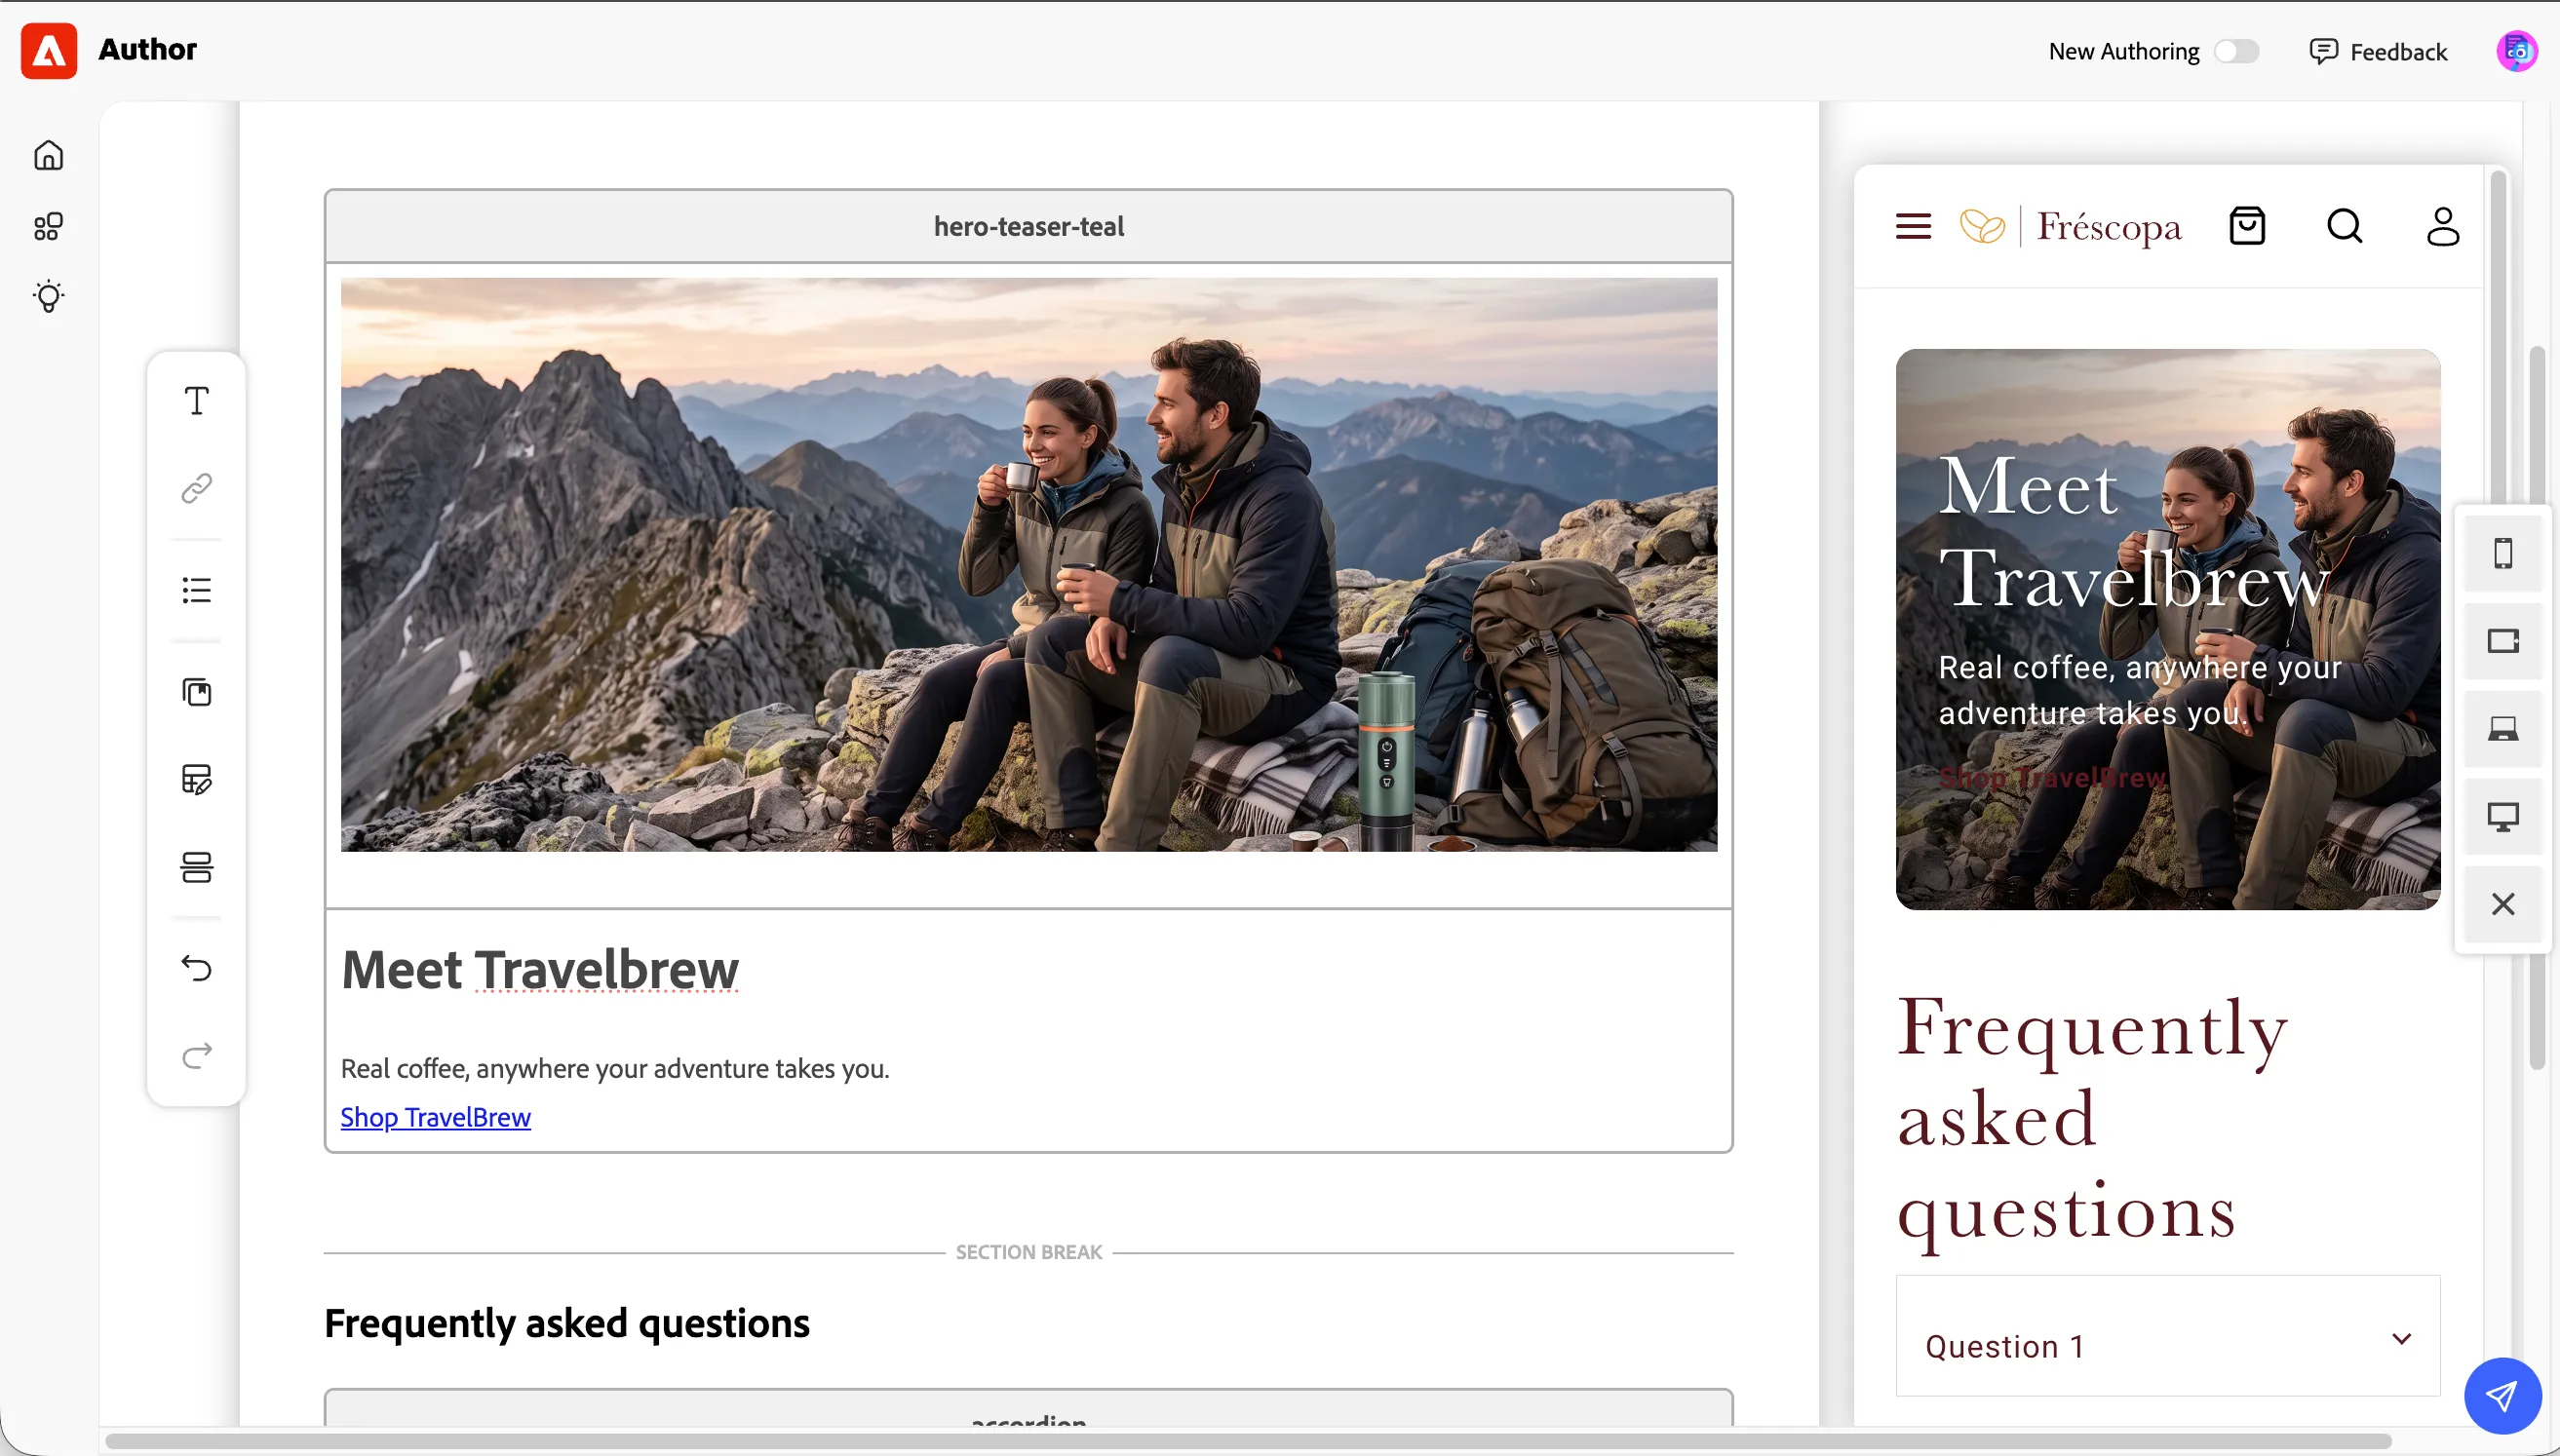Switch preview to mobile phone view
2560x1456 pixels.
click(2503, 553)
